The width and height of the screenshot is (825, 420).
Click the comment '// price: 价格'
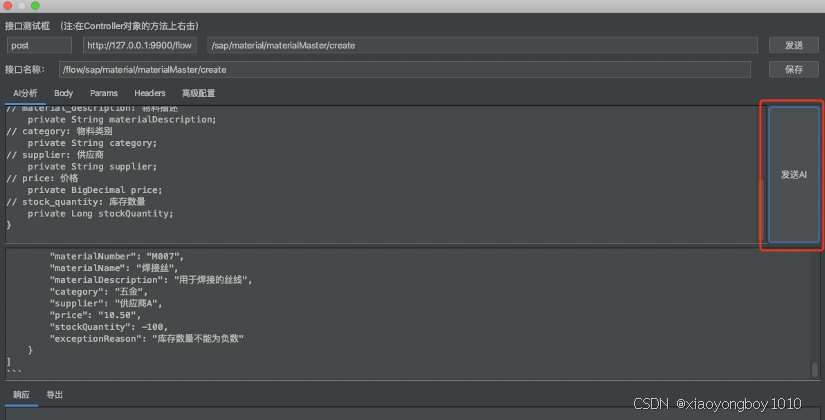[x=42, y=178]
